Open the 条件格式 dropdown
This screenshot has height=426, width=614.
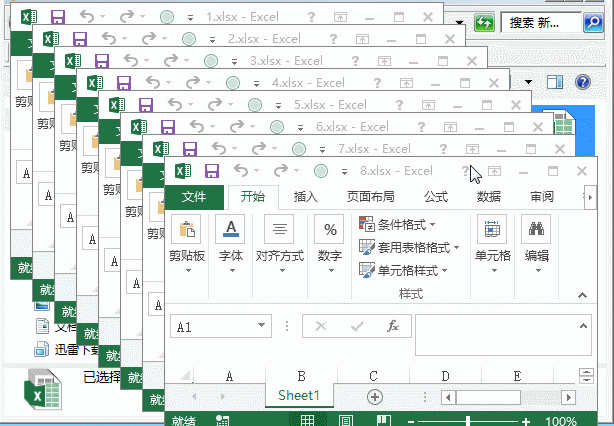pyautogui.click(x=397, y=224)
